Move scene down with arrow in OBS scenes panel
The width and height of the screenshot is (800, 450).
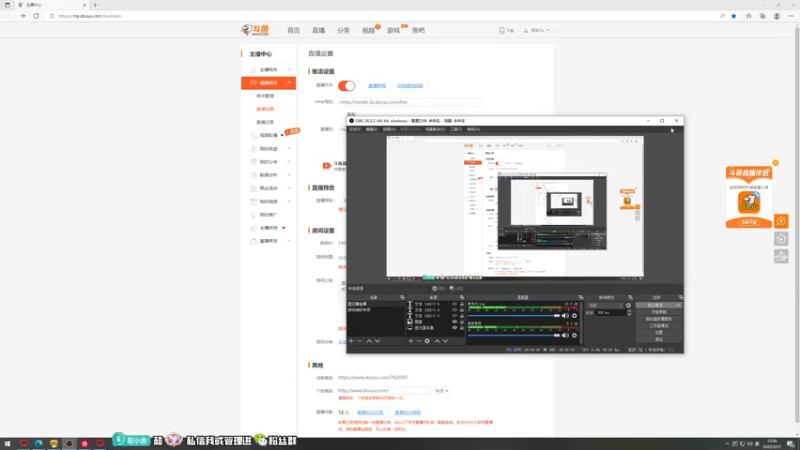pos(378,341)
